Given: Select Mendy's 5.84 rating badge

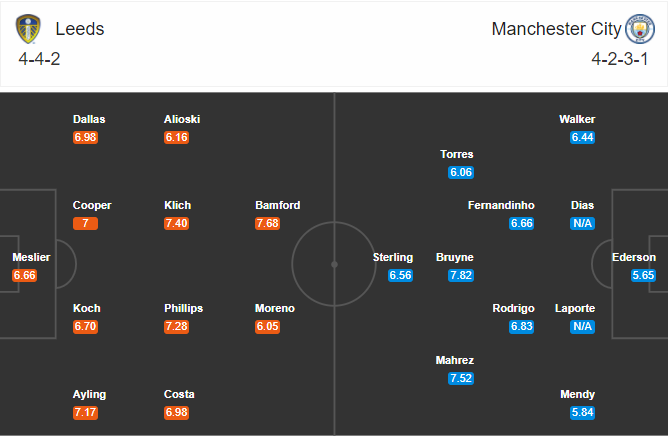Looking at the screenshot, I should 583,412.
